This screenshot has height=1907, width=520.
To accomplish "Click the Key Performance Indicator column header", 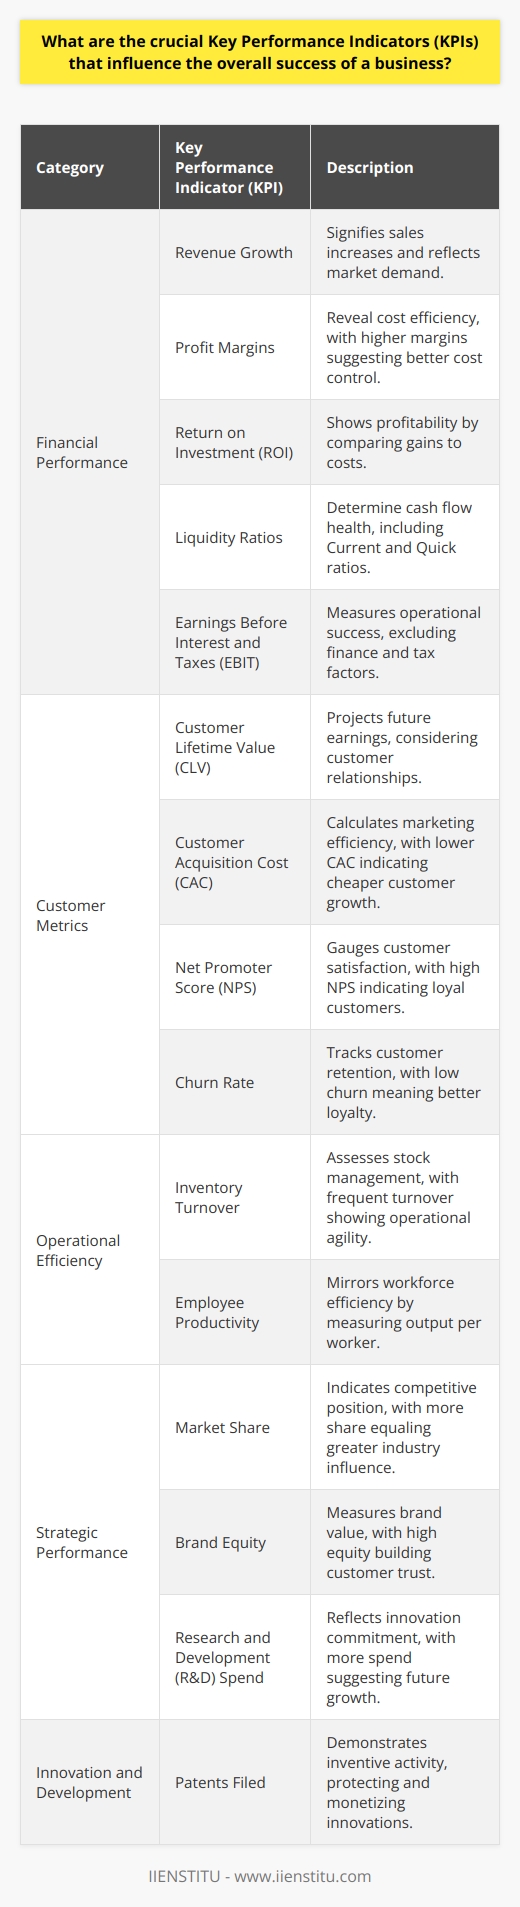I will (x=235, y=167).
